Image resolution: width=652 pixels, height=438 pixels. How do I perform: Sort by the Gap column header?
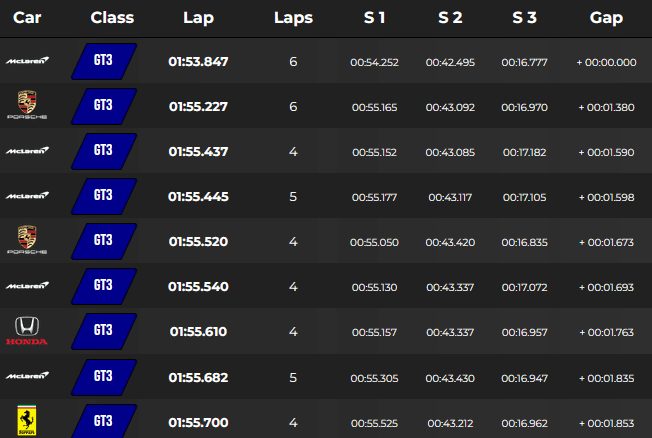click(606, 17)
